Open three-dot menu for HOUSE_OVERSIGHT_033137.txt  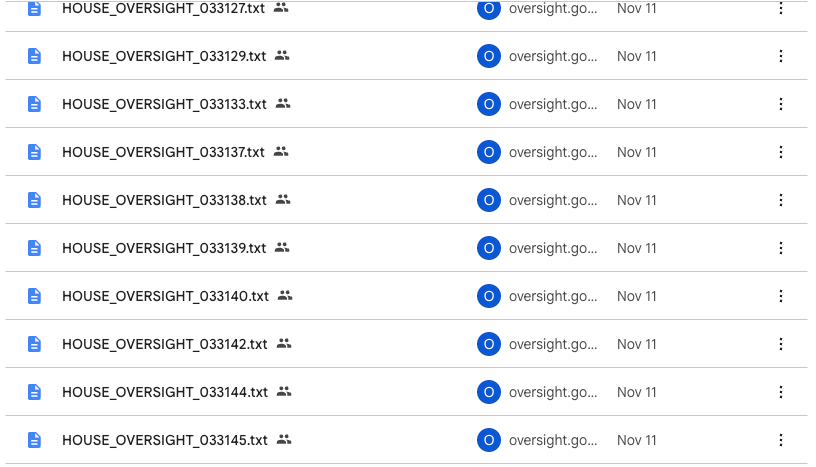click(x=781, y=152)
